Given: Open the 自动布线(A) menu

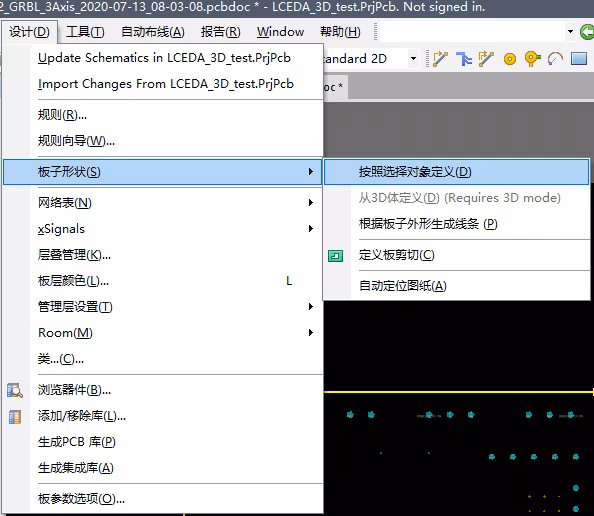Looking at the screenshot, I should pos(153,32).
